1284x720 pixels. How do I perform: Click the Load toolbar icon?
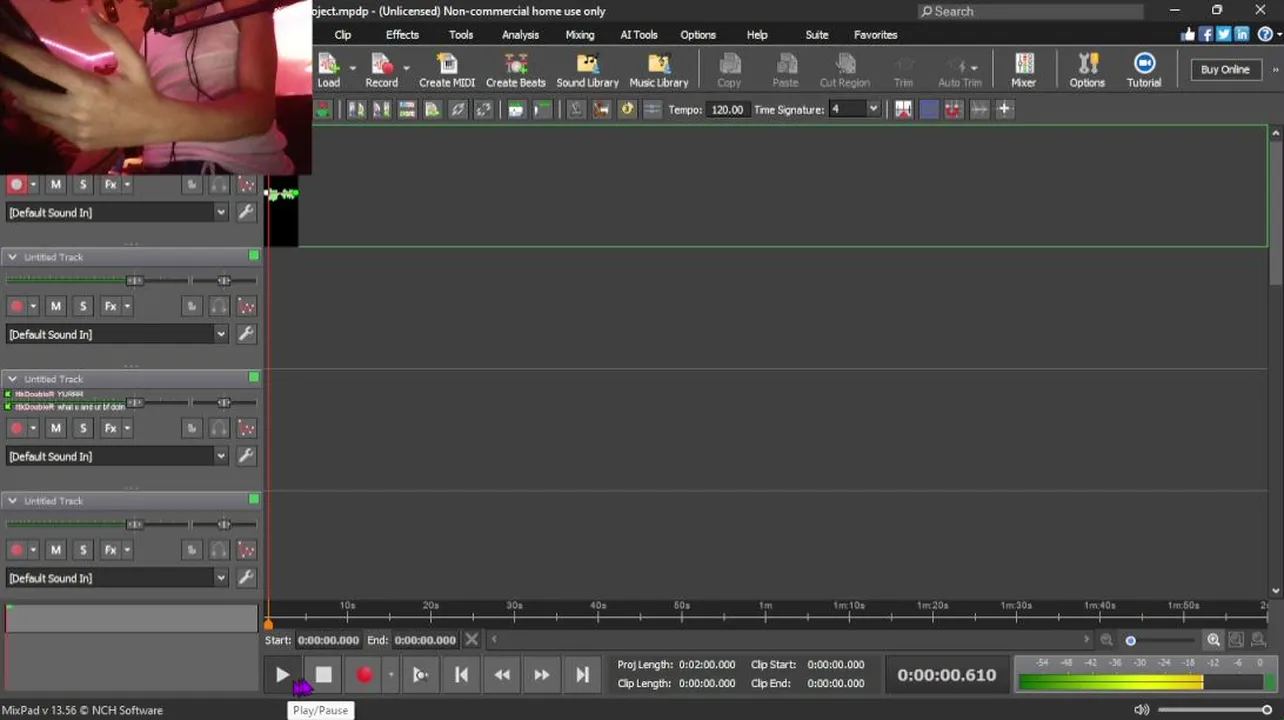[x=328, y=70]
